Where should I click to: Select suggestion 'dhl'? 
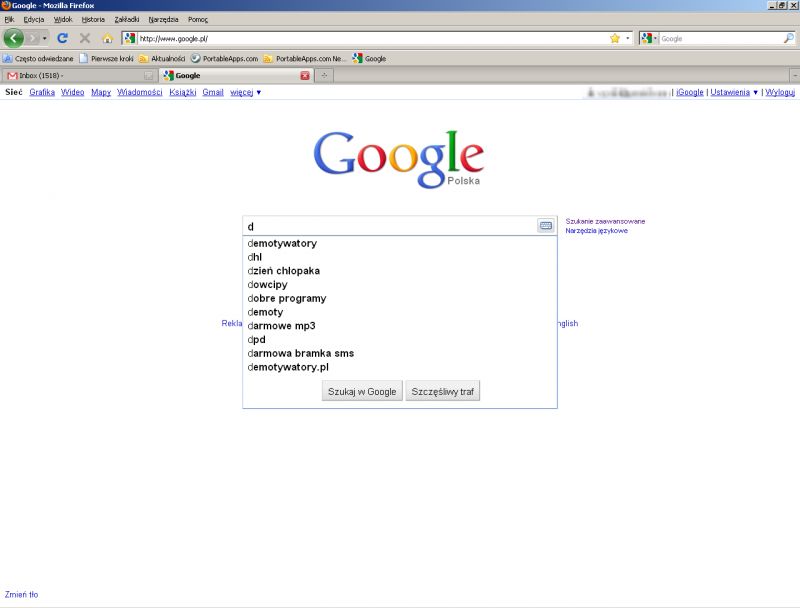pos(400,257)
